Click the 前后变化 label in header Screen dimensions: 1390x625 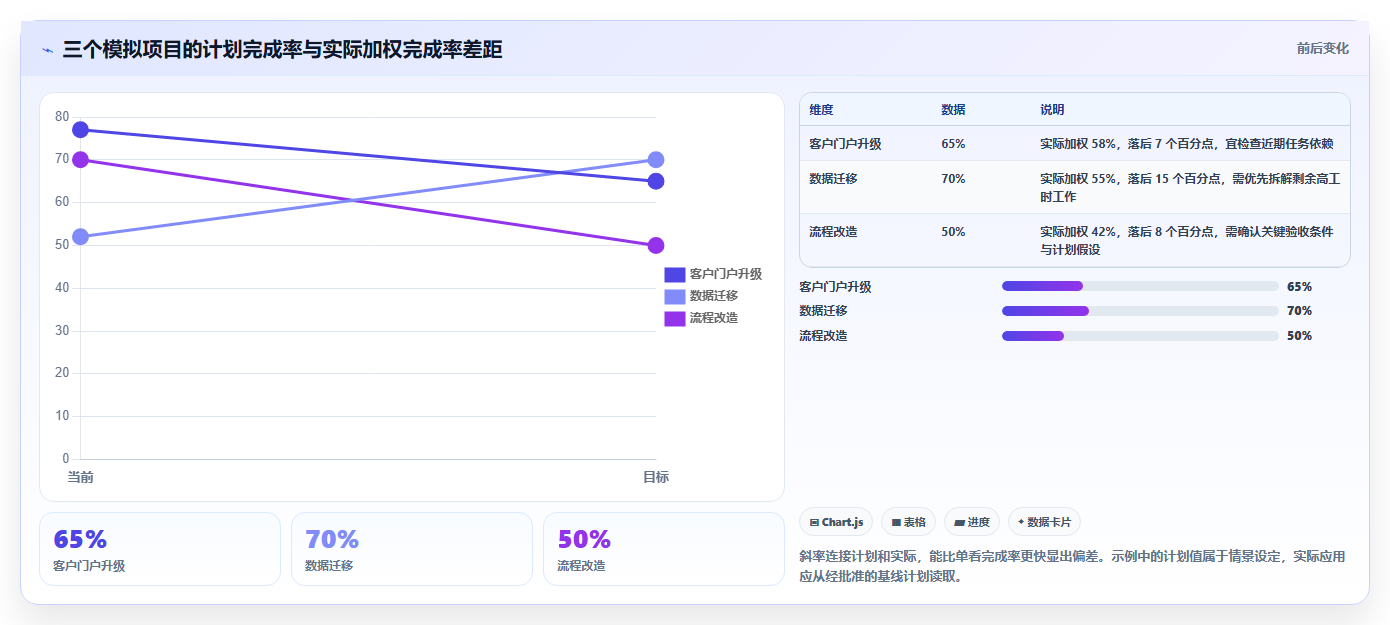click(x=1323, y=48)
